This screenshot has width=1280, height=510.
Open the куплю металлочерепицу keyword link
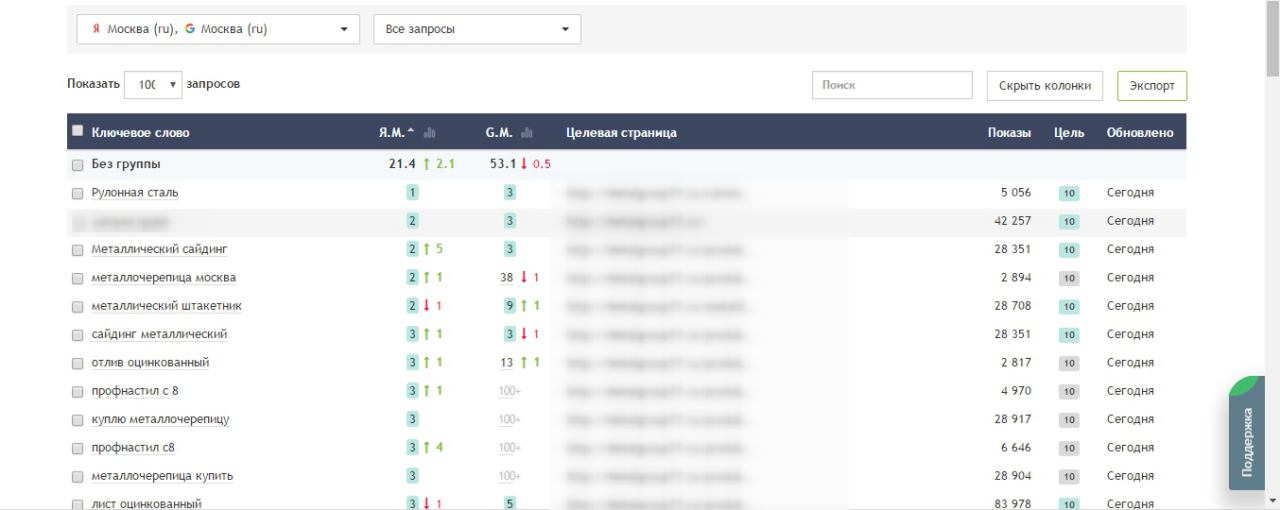pos(160,419)
